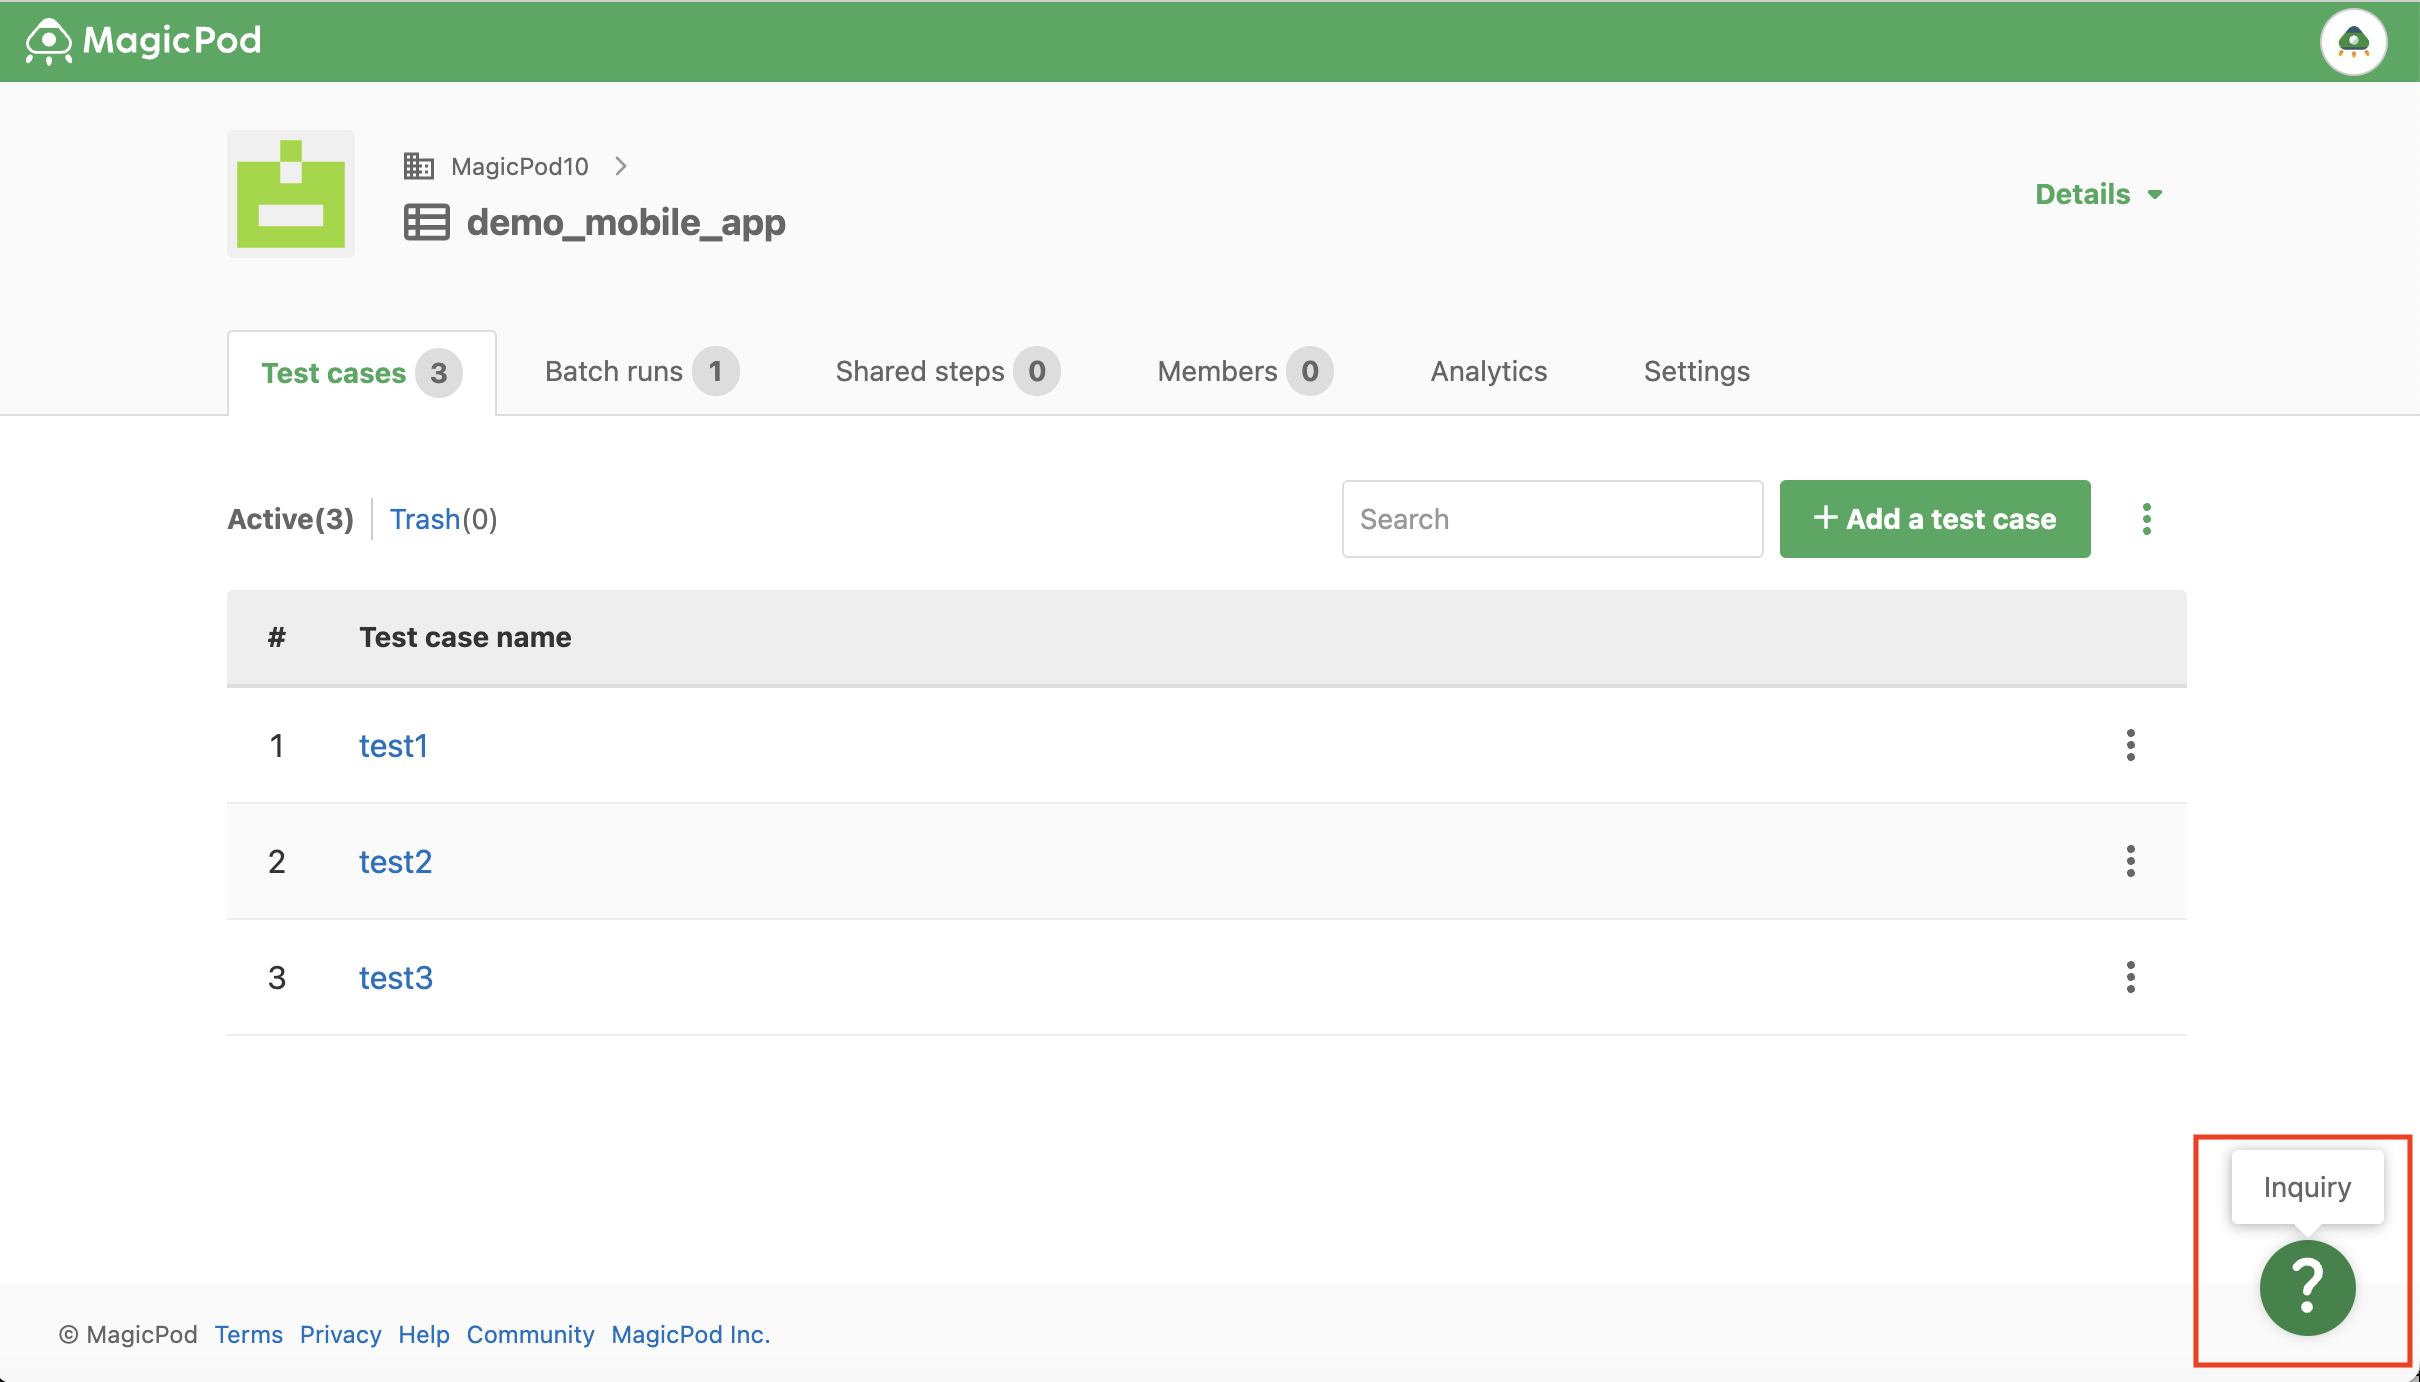The width and height of the screenshot is (2420, 1382).
Task: Click the Inquiry tooltip label
Action: [x=2307, y=1187]
